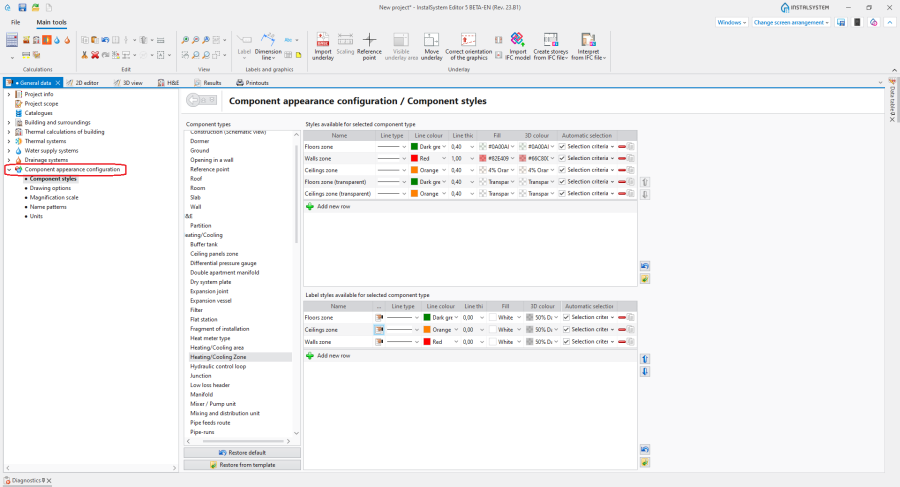Open the Printouts tab
This screenshot has height=487, width=900.
tap(253, 83)
